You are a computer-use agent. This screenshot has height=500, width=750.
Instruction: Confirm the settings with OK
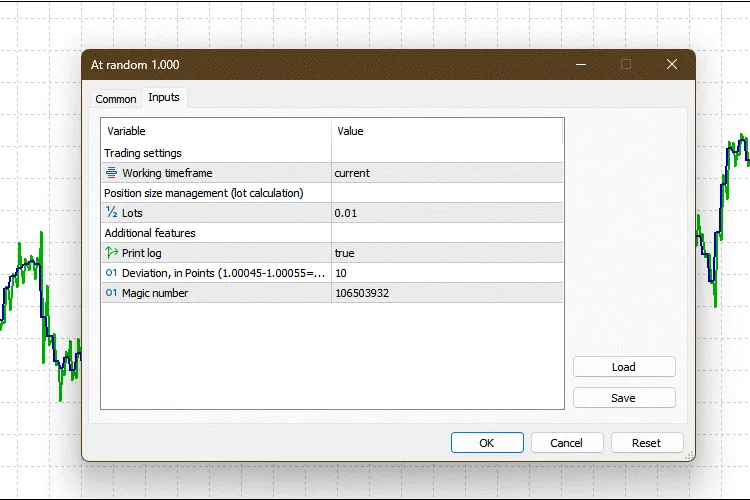click(487, 443)
